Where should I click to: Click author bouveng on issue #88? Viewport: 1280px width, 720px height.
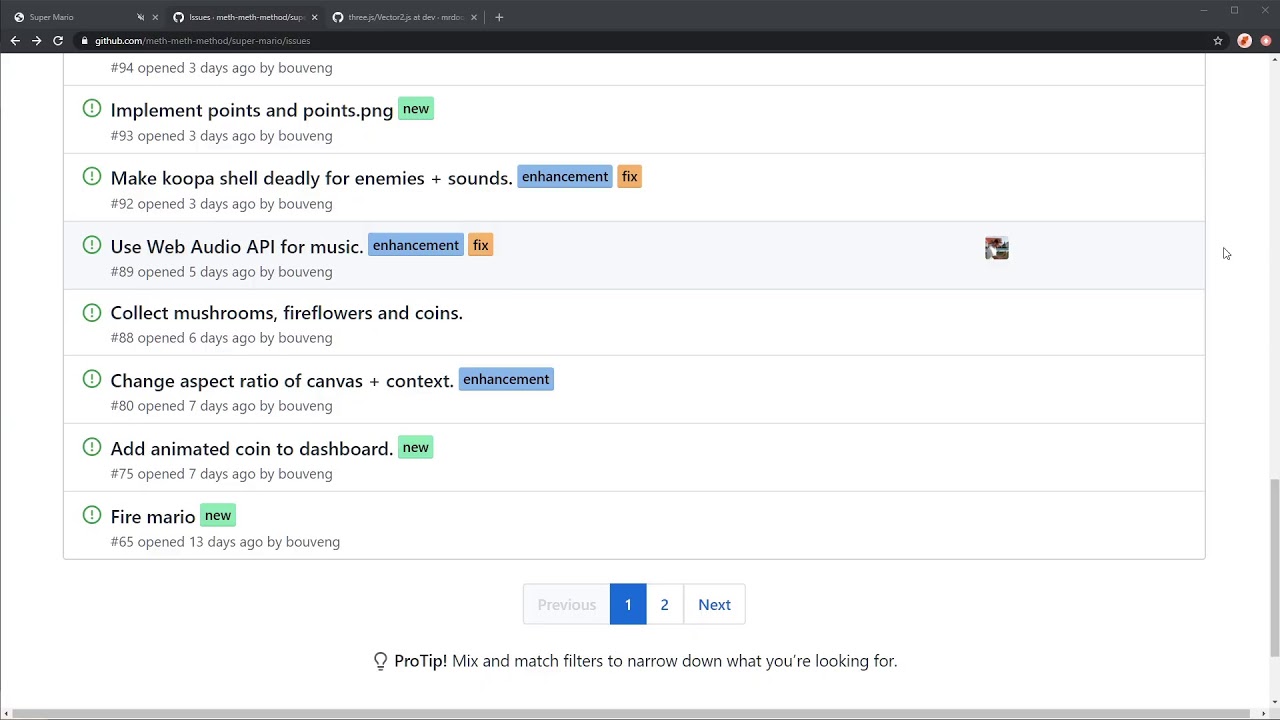tap(305, 338)
